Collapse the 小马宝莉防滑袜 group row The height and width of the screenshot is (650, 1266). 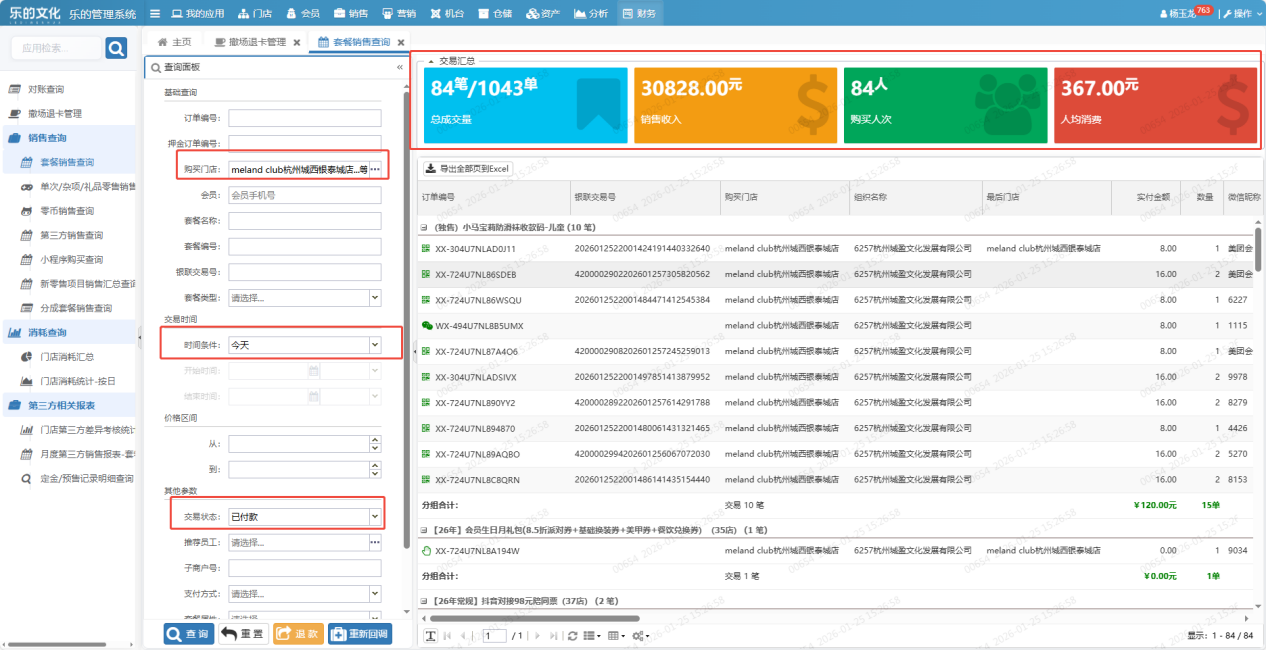[425, 228]
